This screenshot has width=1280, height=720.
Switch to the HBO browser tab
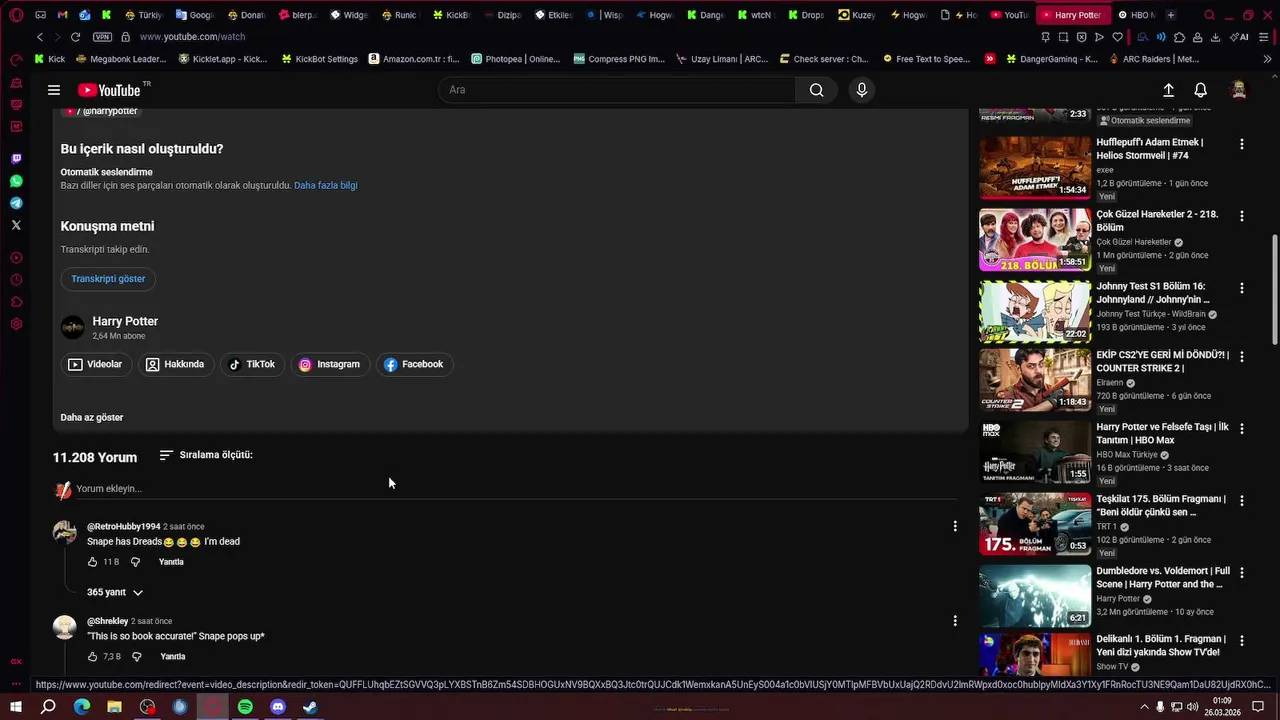click(1135, 15)
